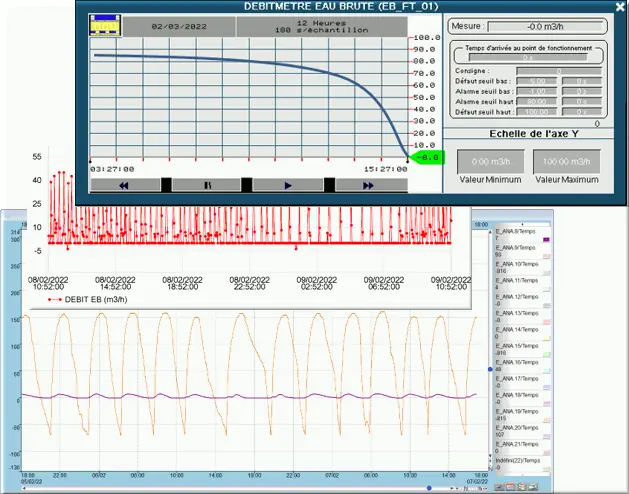This screenshot has height=494, width=629.
Task: Rewind the flowmeter trend with double-left arrows
Action: click(125, 185)
